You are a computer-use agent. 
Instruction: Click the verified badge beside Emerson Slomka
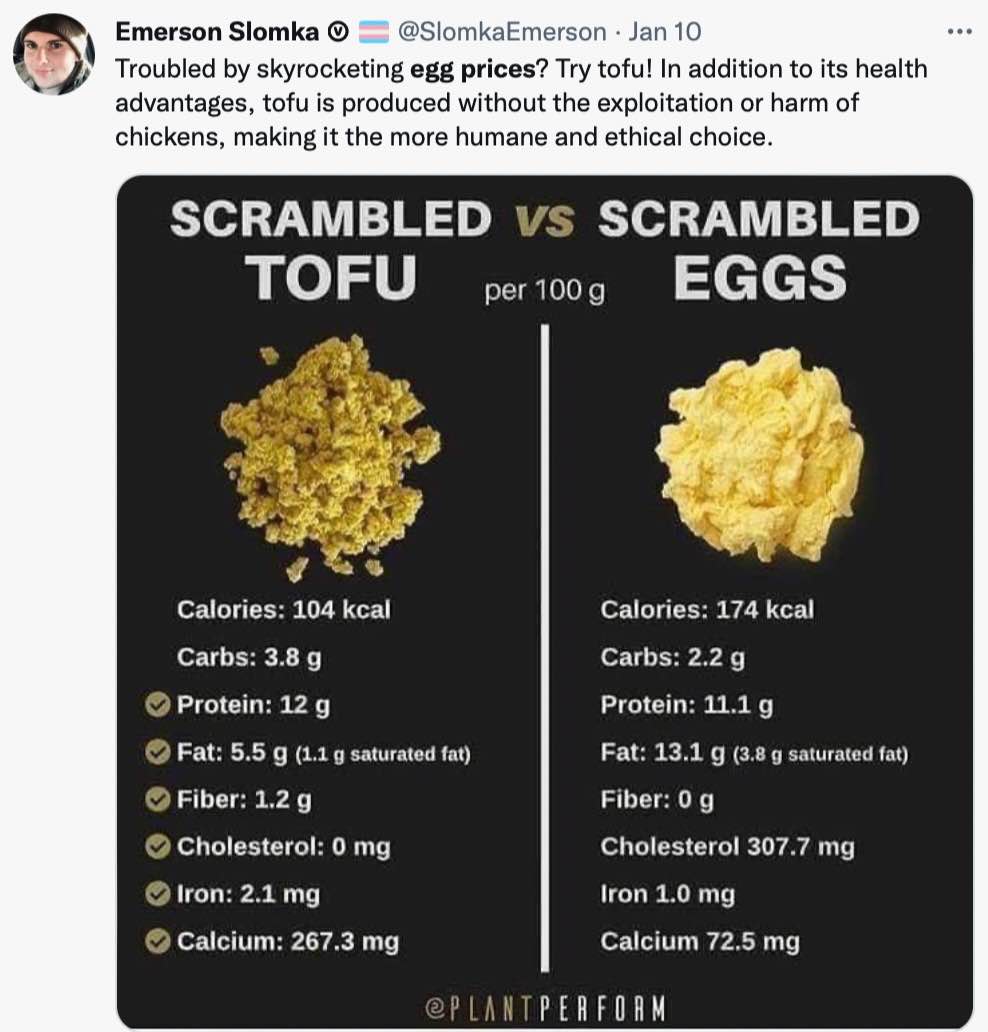point(338,32)
